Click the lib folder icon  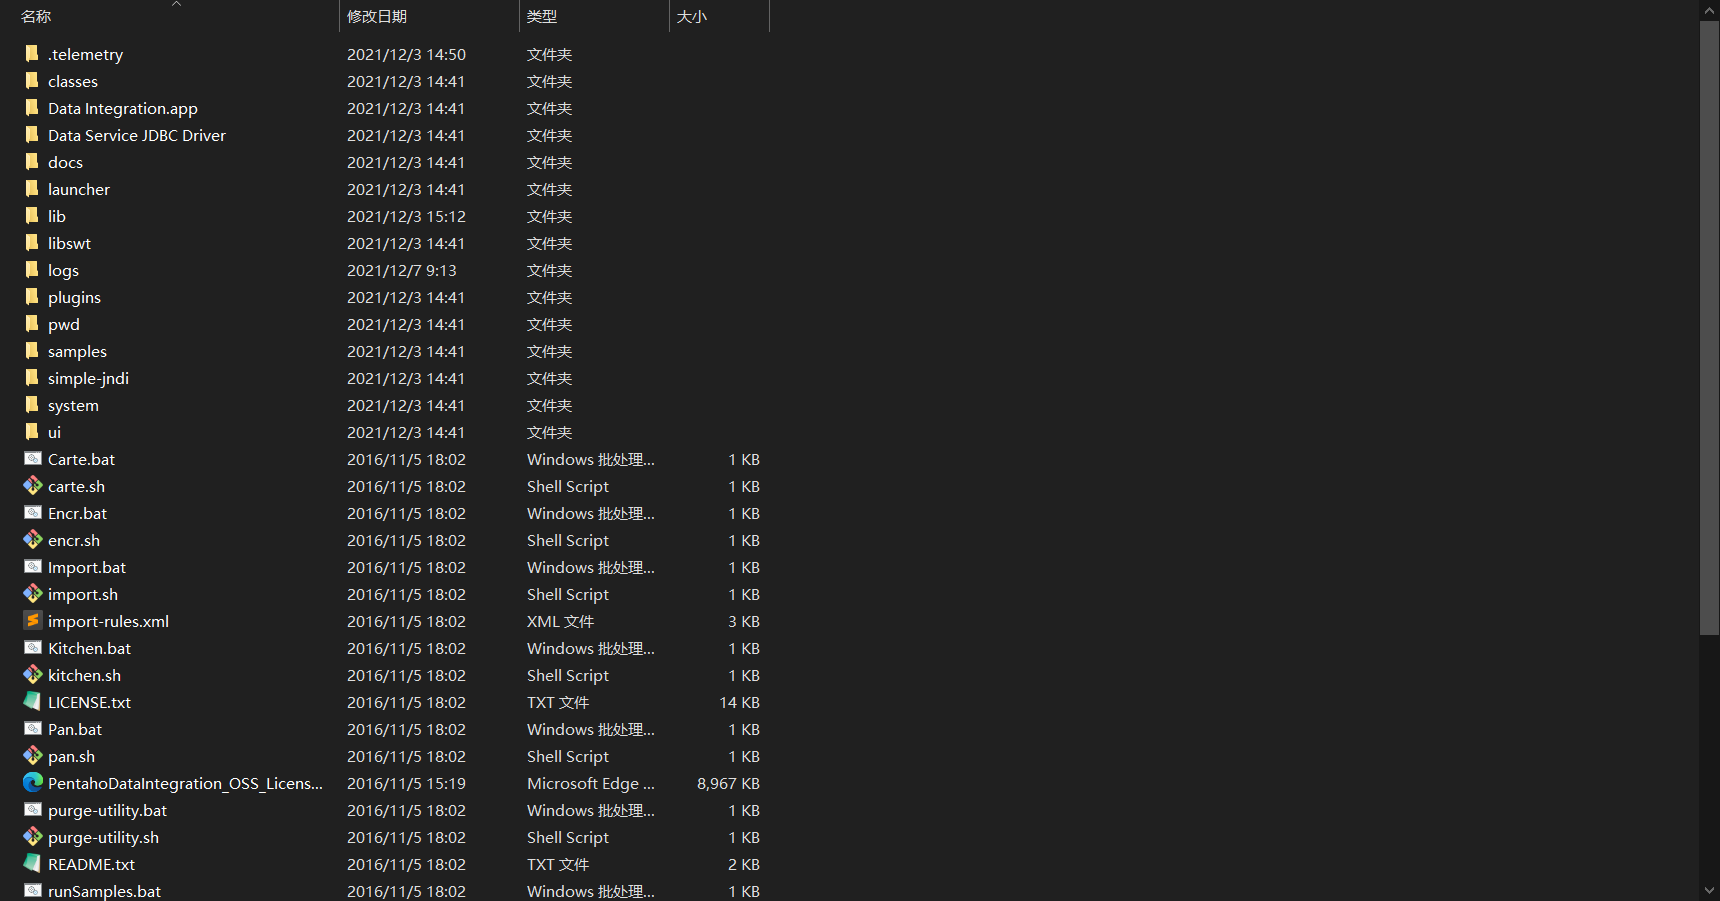tap(32, 215)
